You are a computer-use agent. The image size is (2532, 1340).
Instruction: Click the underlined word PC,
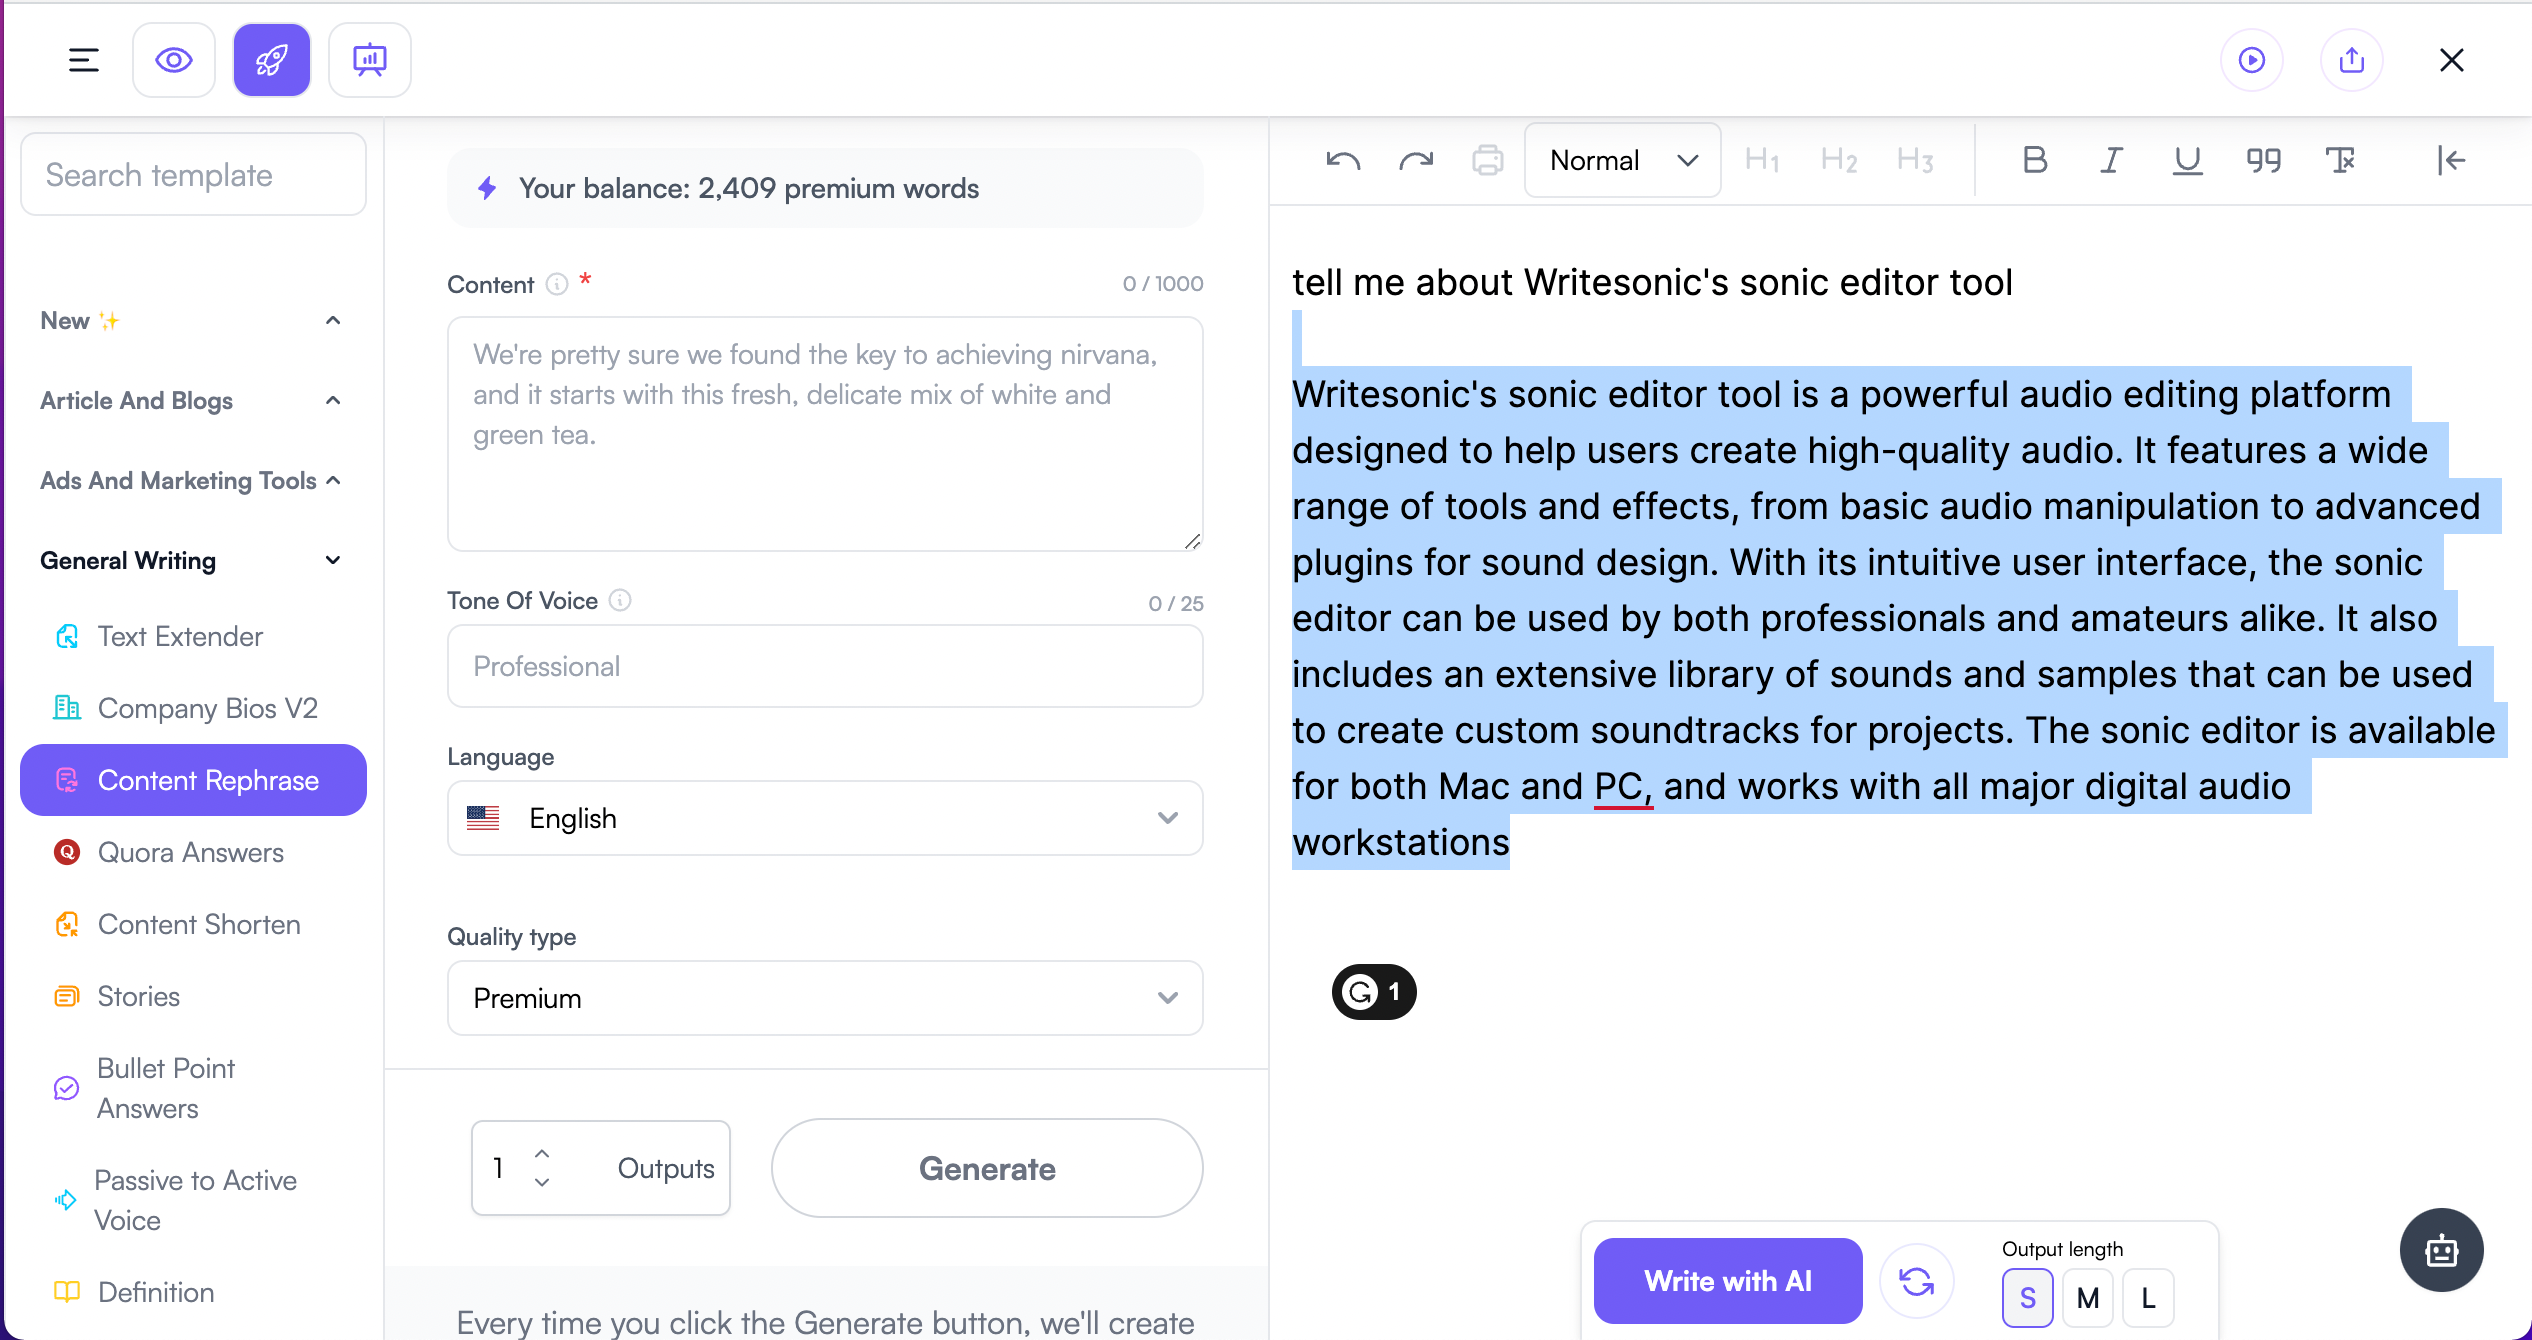click(1622, 786)
